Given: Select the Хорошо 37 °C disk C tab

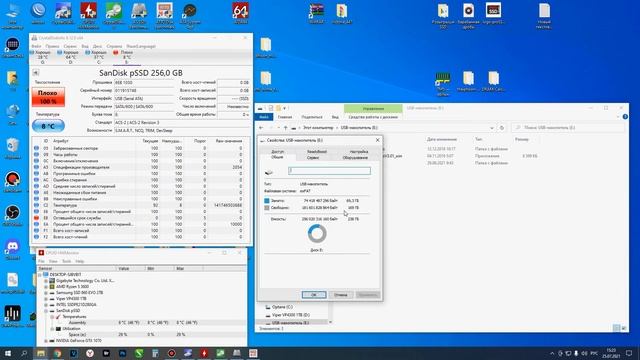Looking at the screenshot, I should [x=98, y=57].
